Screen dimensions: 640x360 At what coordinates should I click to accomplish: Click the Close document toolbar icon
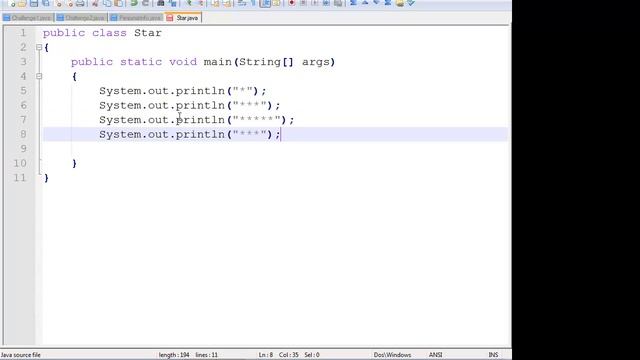[58, 3]
